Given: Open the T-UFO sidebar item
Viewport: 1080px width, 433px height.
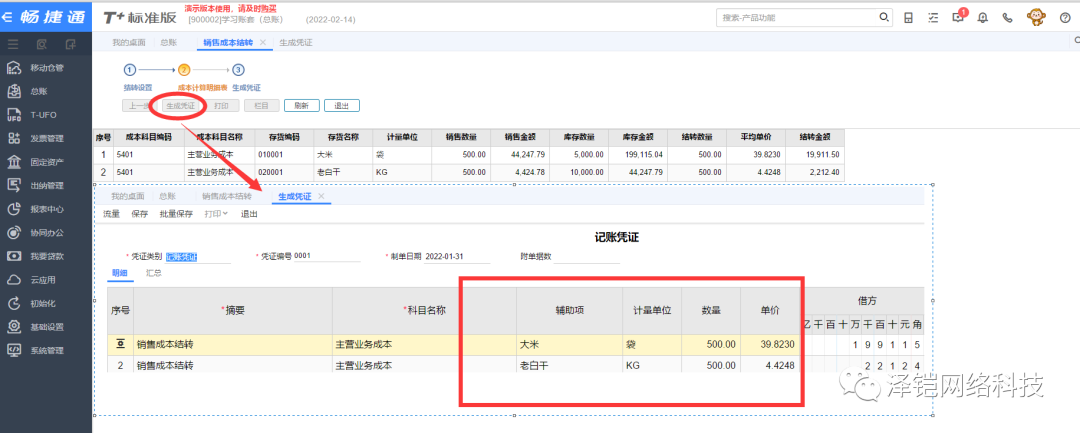Looking at the screenshot, I should (42, 115).
